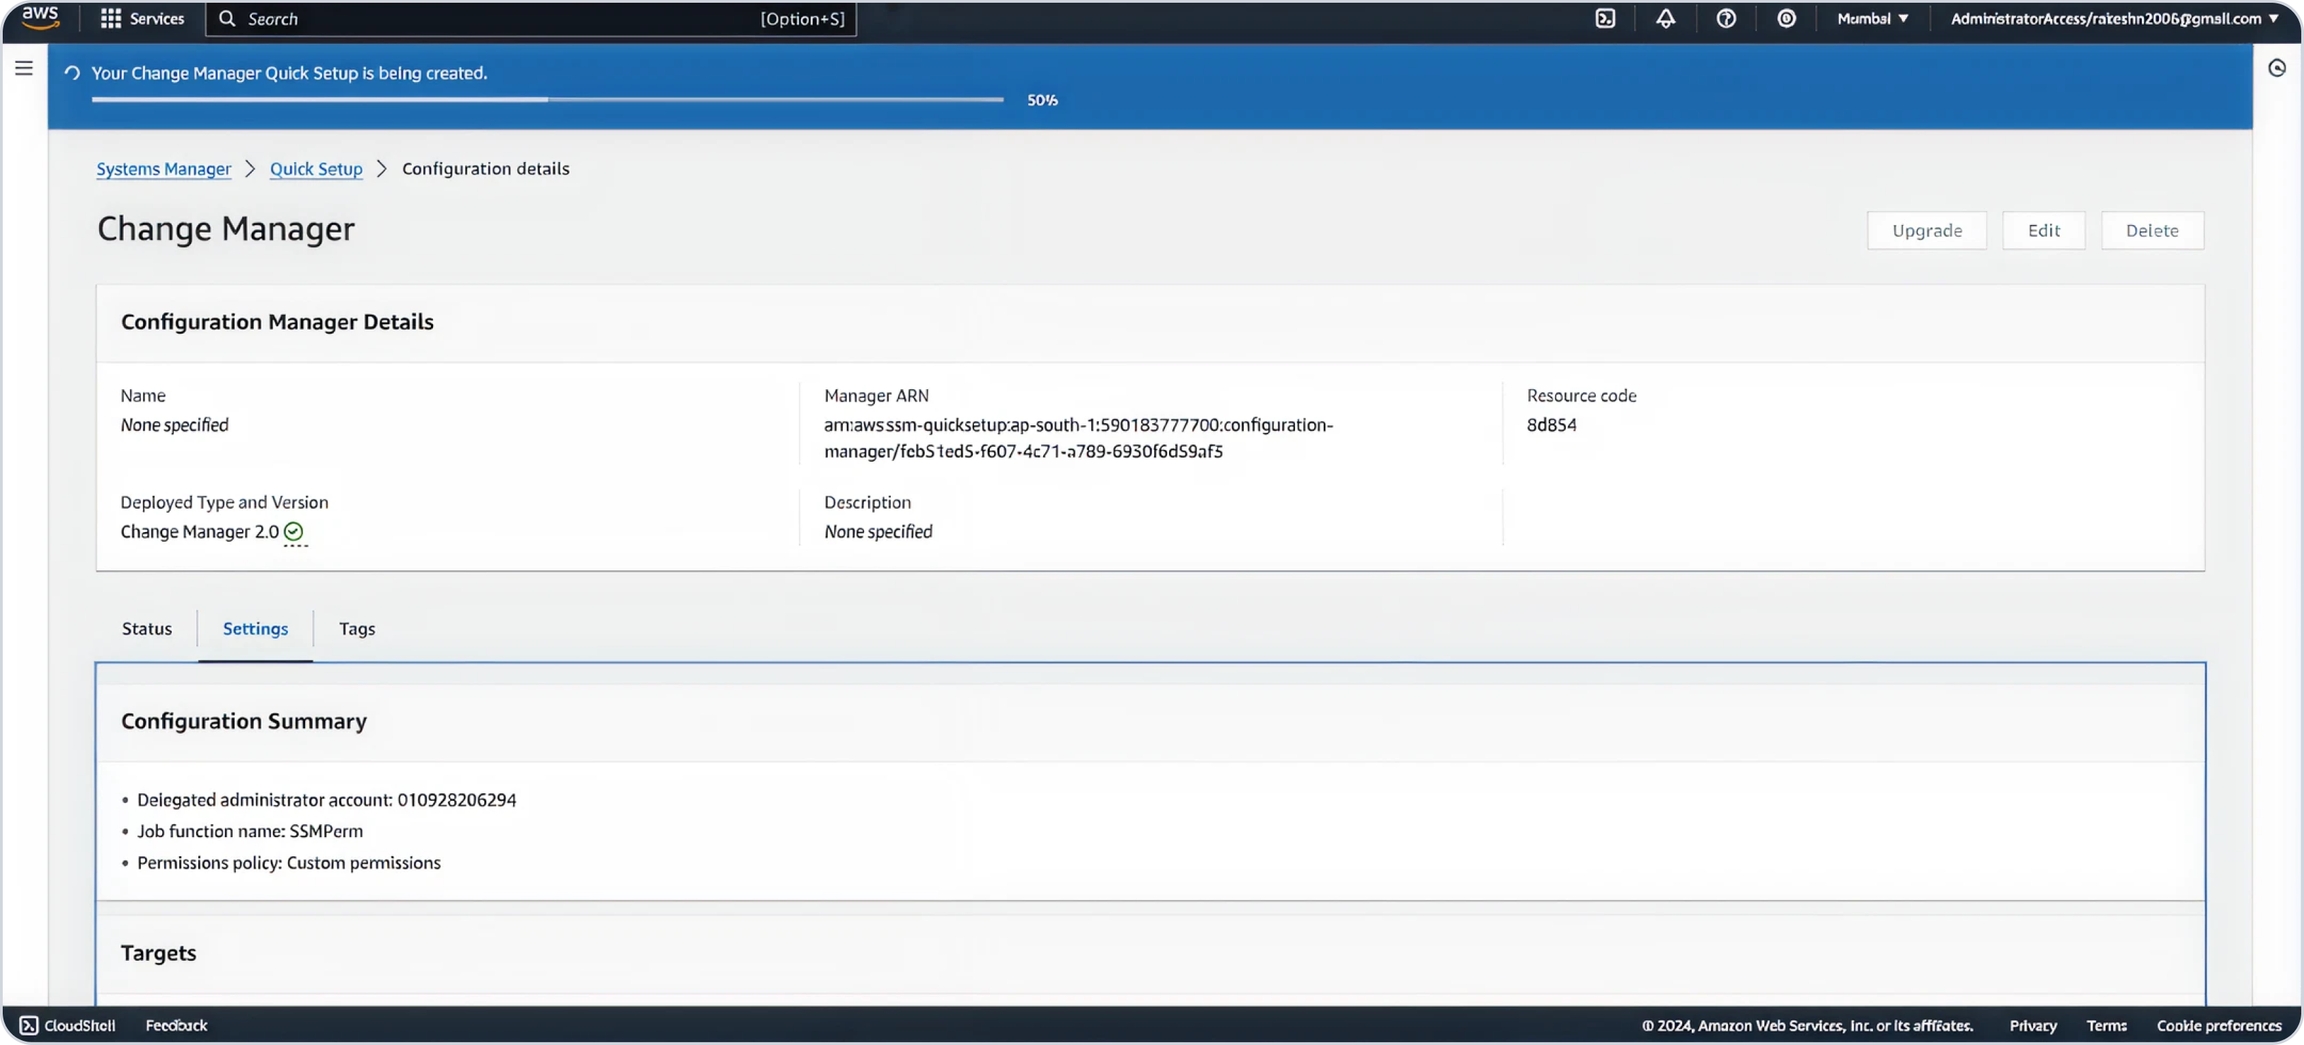Open CloudShell from the top navigation bar
This screenshot has width=2304, height=1045.
1605,19
